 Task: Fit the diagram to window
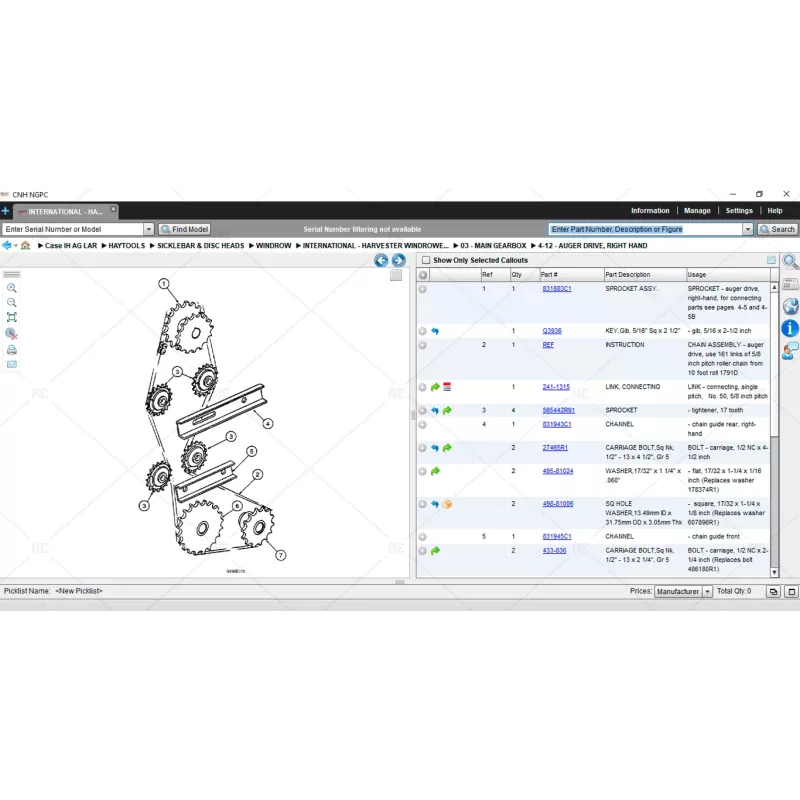coord(12,317)
